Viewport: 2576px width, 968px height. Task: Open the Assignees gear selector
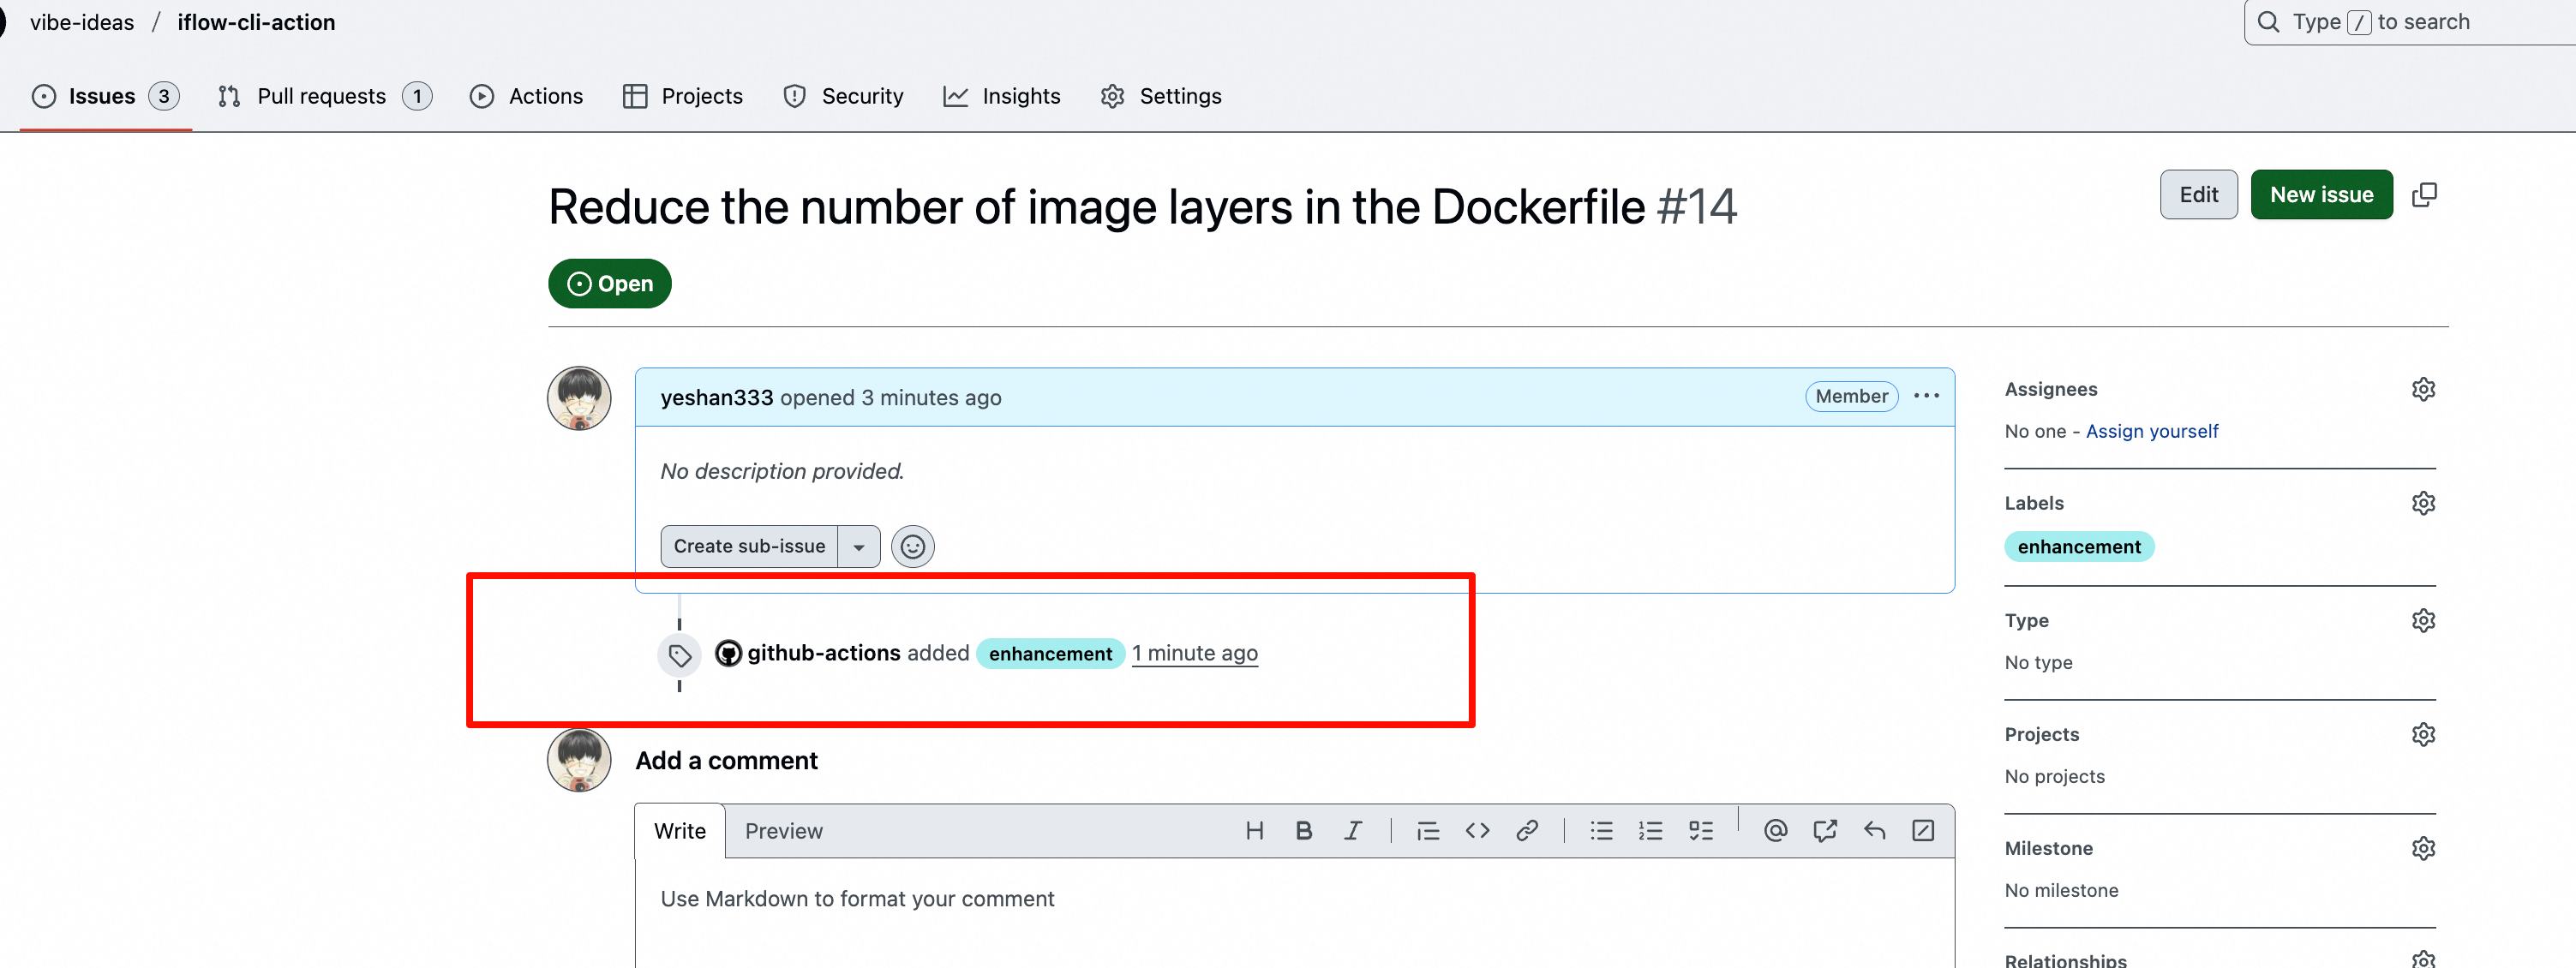[x=2423, y=389]
